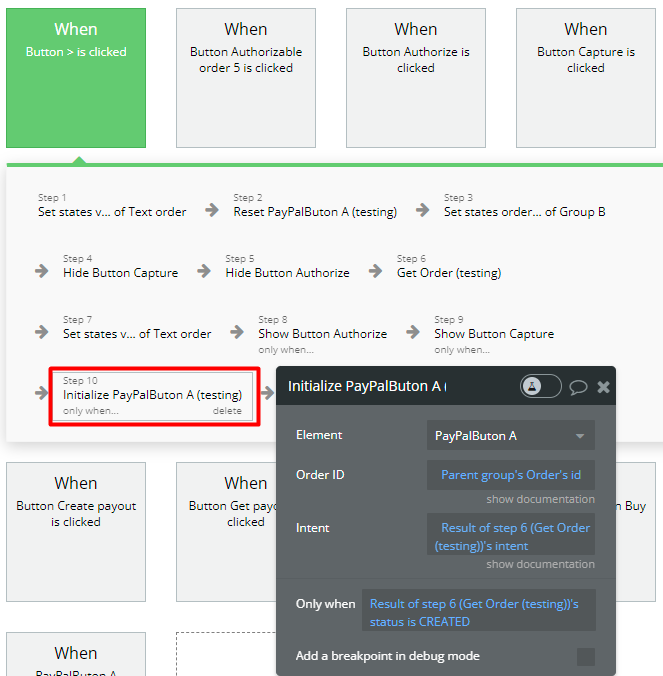Viewport: 663px width, 676px height.
Task: Open Step 3 Set states order of Group B
Action: click(525, 206)
